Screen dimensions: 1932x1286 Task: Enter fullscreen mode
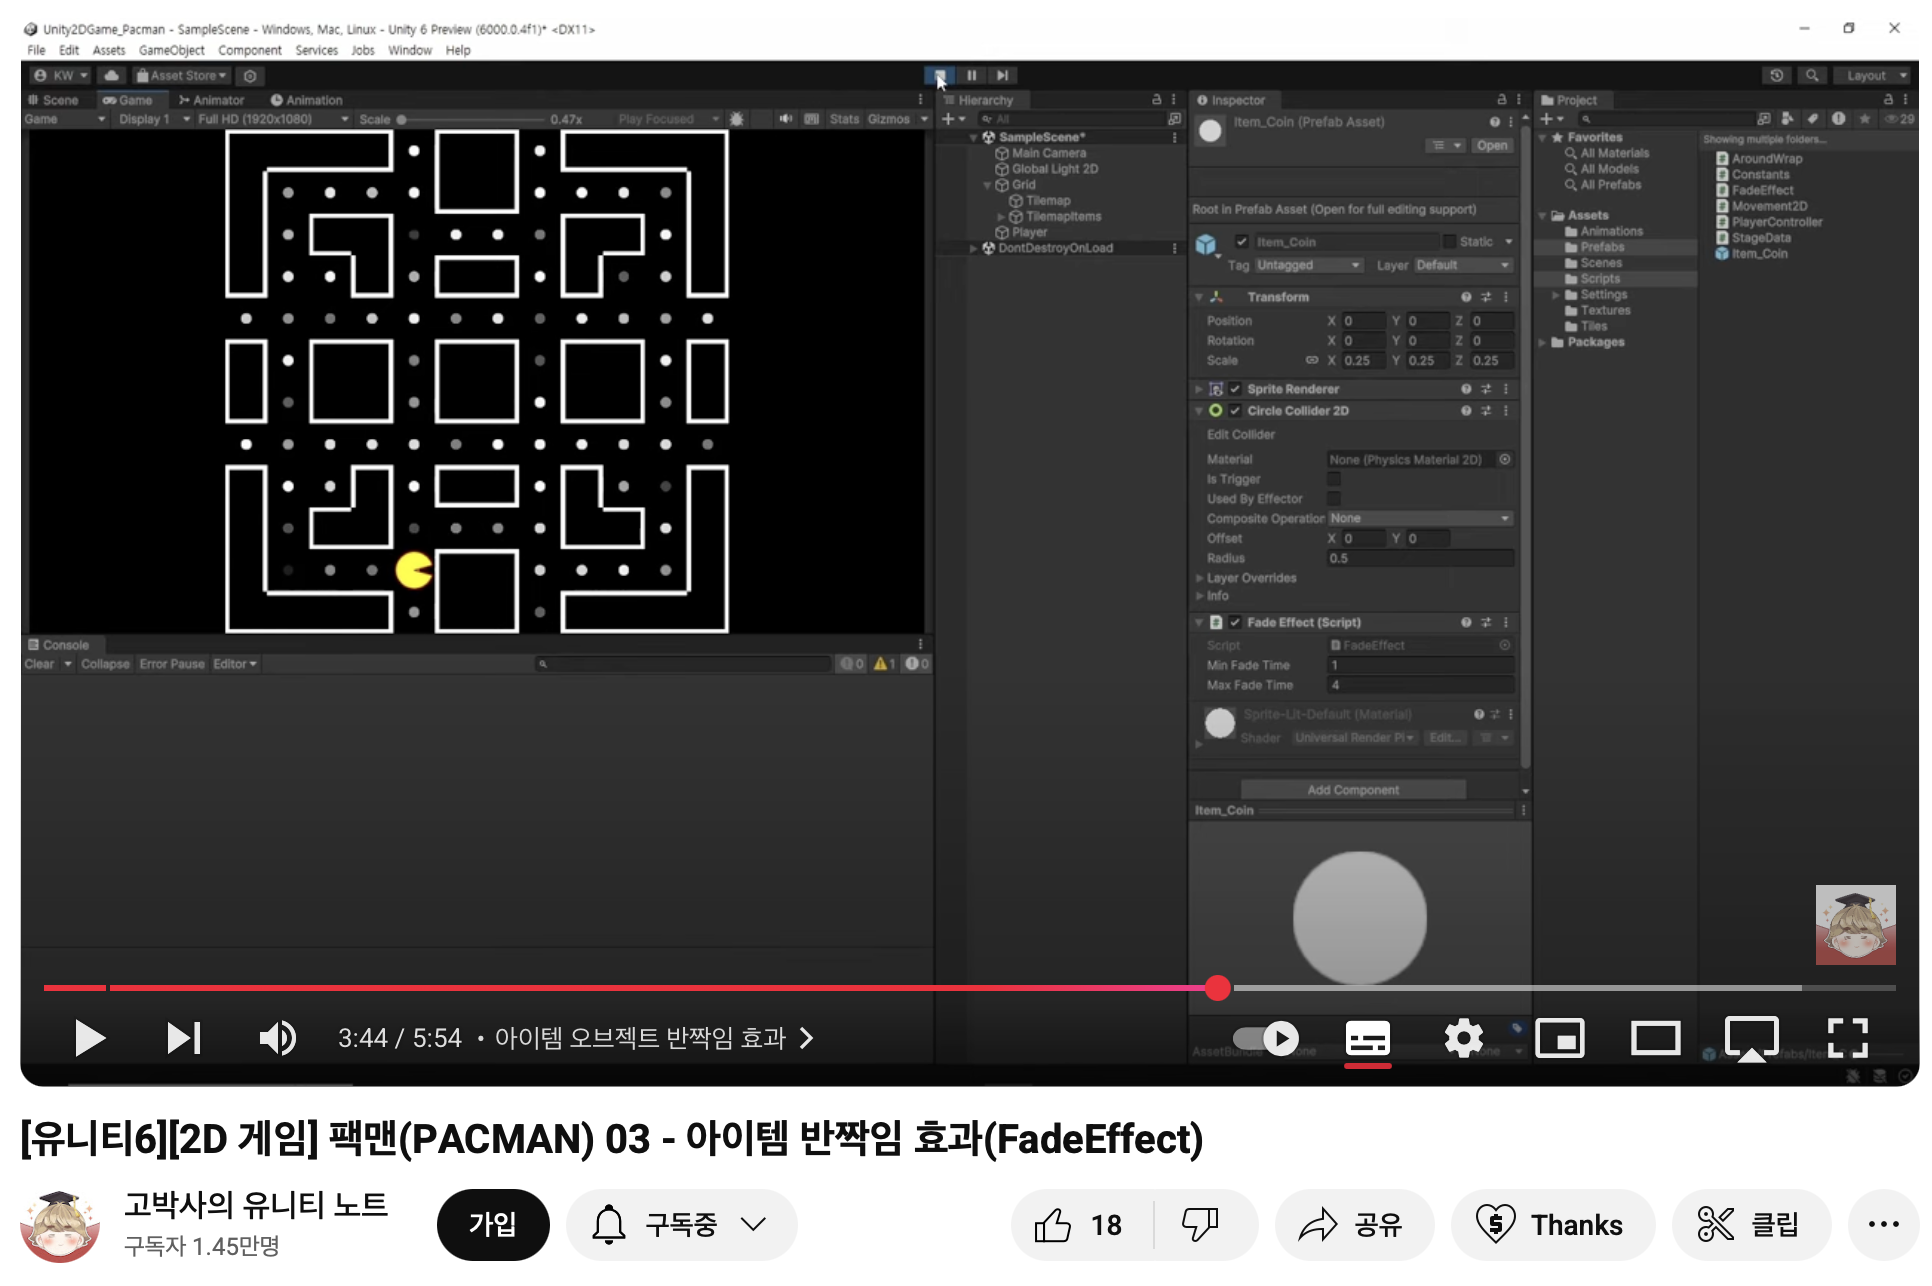(x=1847, y=1038)
